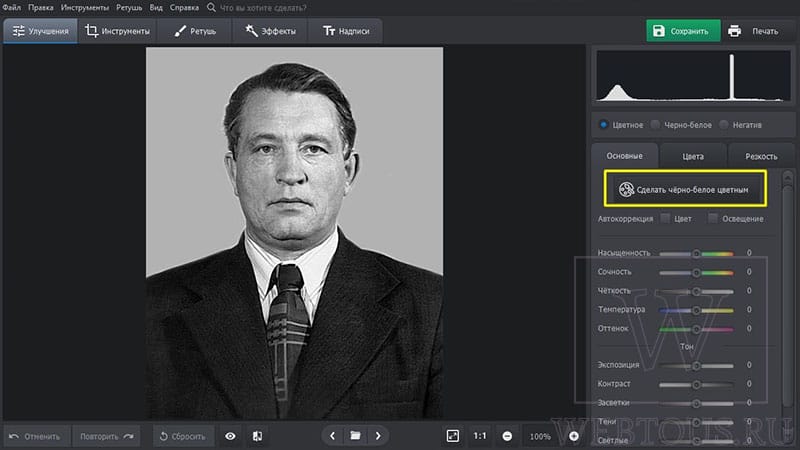
Task: Click the zoom in plus icon
Action: coord(574,436)
